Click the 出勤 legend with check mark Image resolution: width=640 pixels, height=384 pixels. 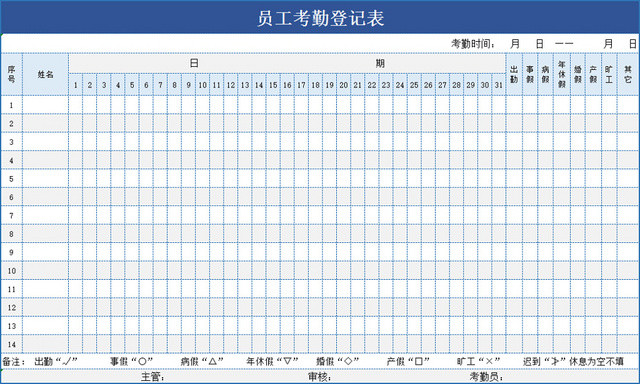click(56, 362)
